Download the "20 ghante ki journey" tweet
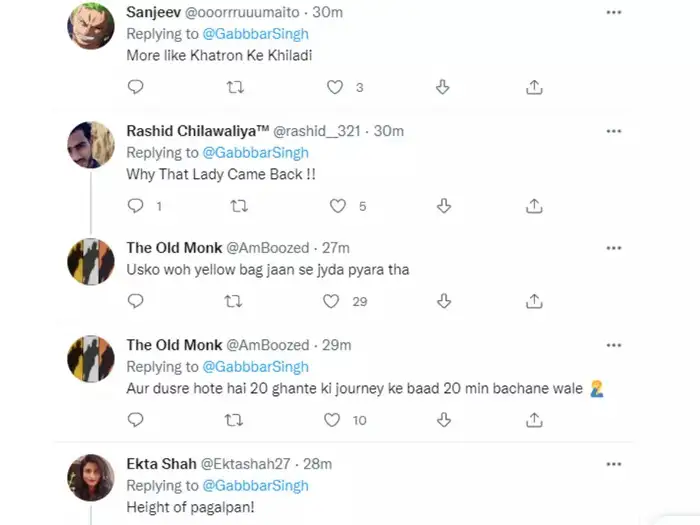This screenshot has width=700, height=525. [442, 419]
